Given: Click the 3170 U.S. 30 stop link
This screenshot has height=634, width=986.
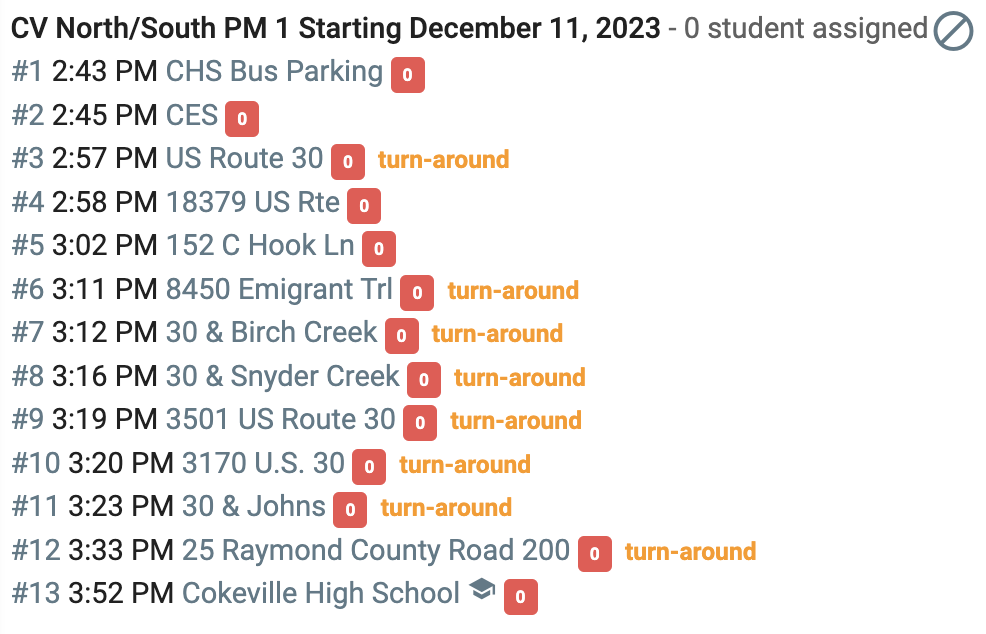Looking at the screenshot, I should point(263,464).
